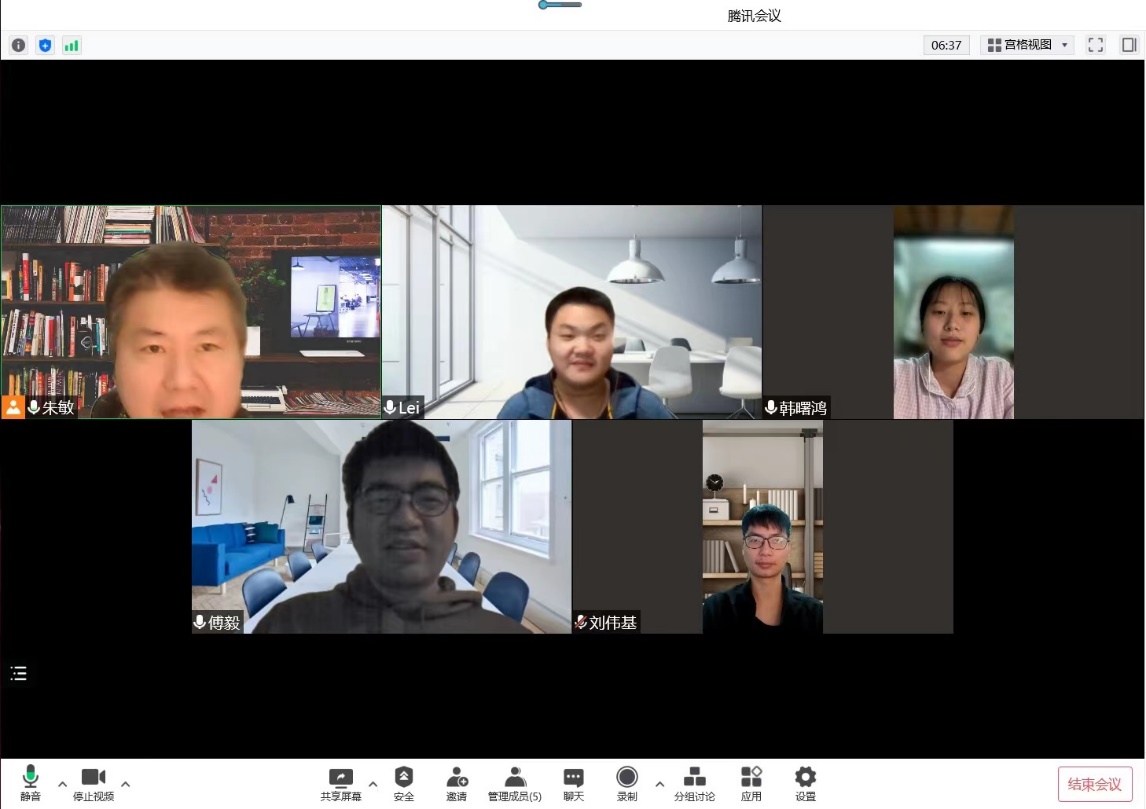Open meeting Settings (设置)
Viewport: 1146px width, 809px height.
[805, 783]
